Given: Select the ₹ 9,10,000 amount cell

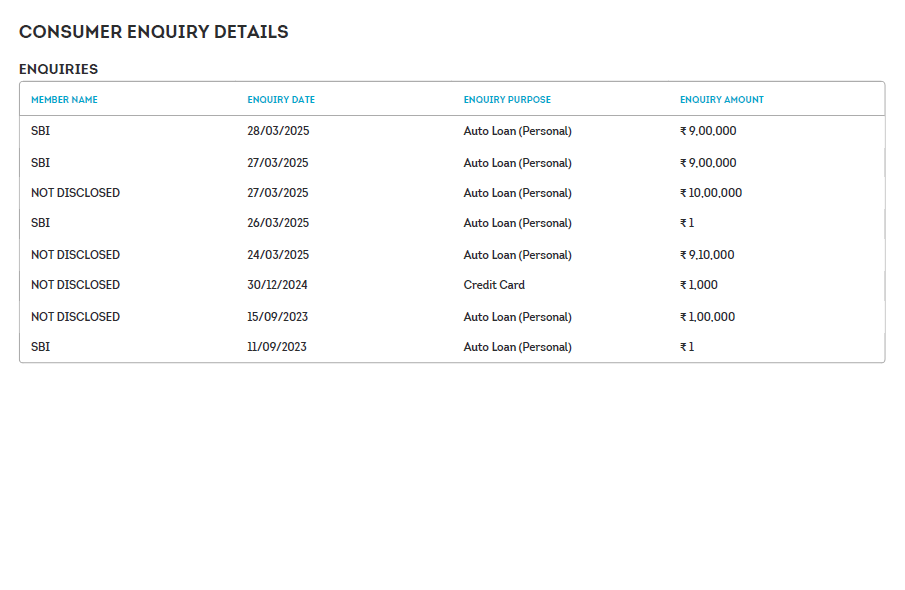Looking at the screenshot, I should tap(707, 255).
